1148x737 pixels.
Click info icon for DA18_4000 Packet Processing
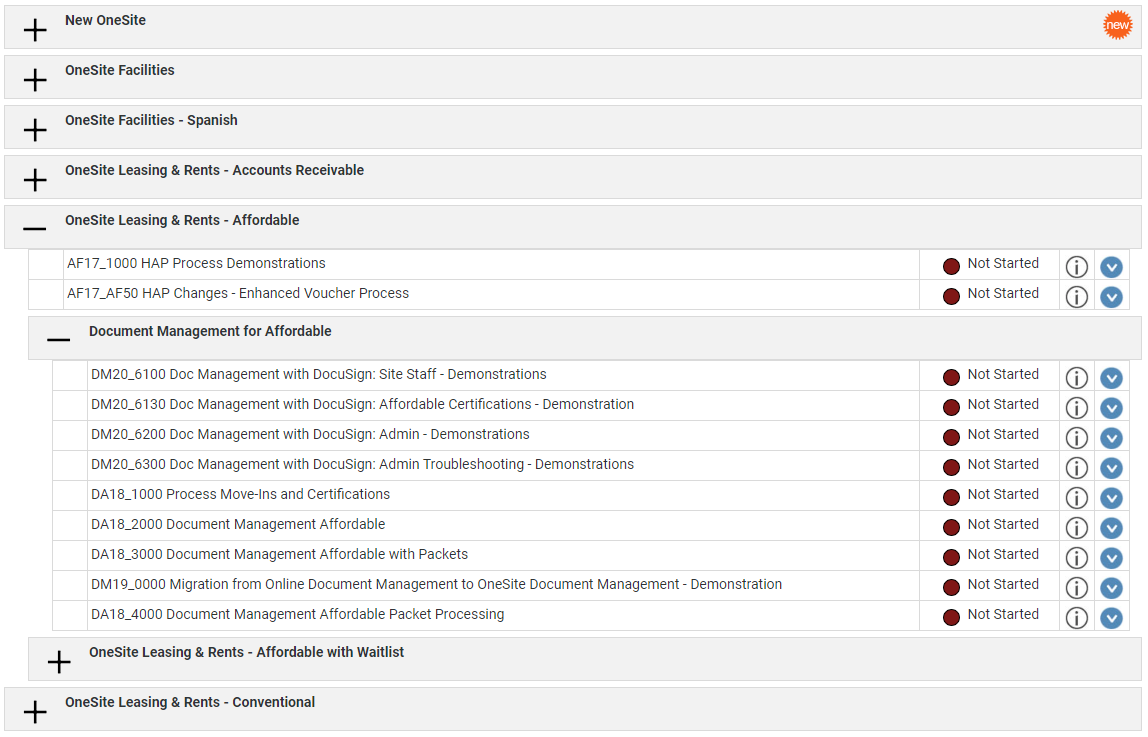(1076, 618)
